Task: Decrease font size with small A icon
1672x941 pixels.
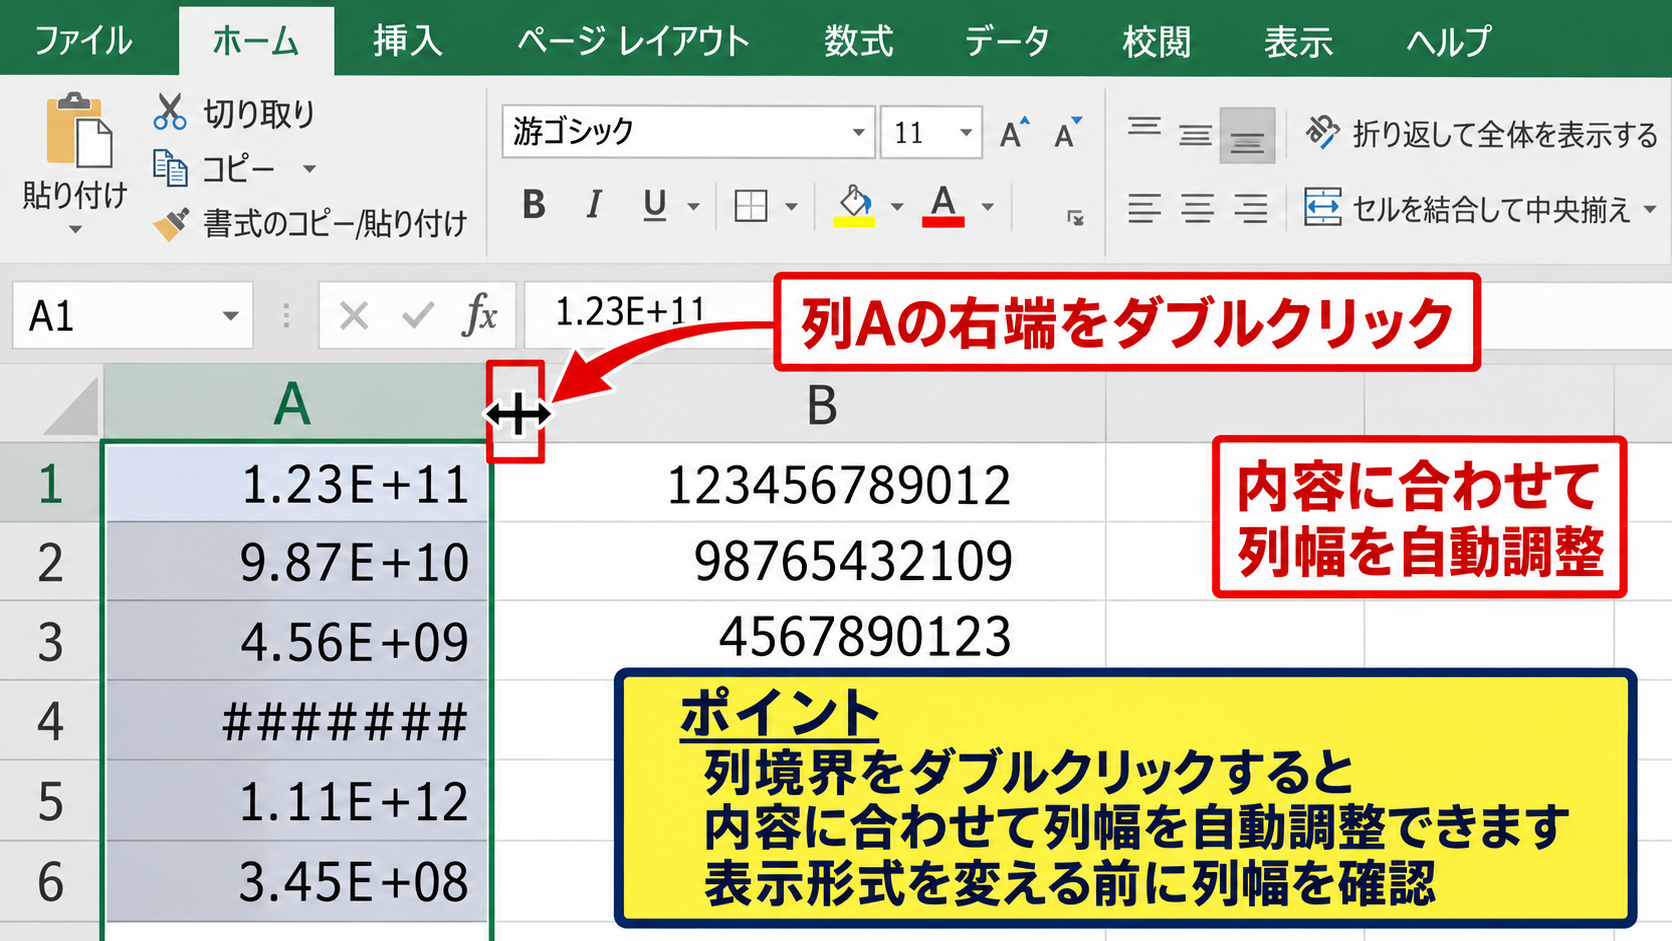Action: click(1068, 133)
